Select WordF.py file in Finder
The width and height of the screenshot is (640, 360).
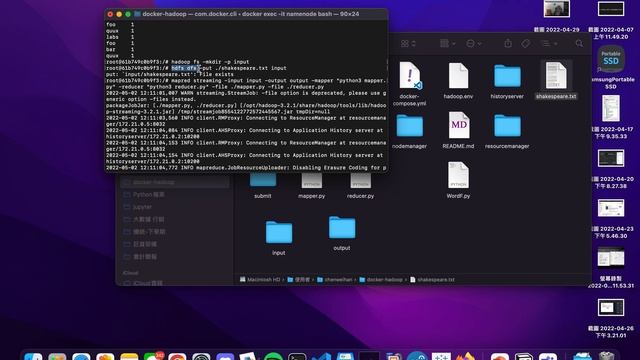[x=458, y=180]
